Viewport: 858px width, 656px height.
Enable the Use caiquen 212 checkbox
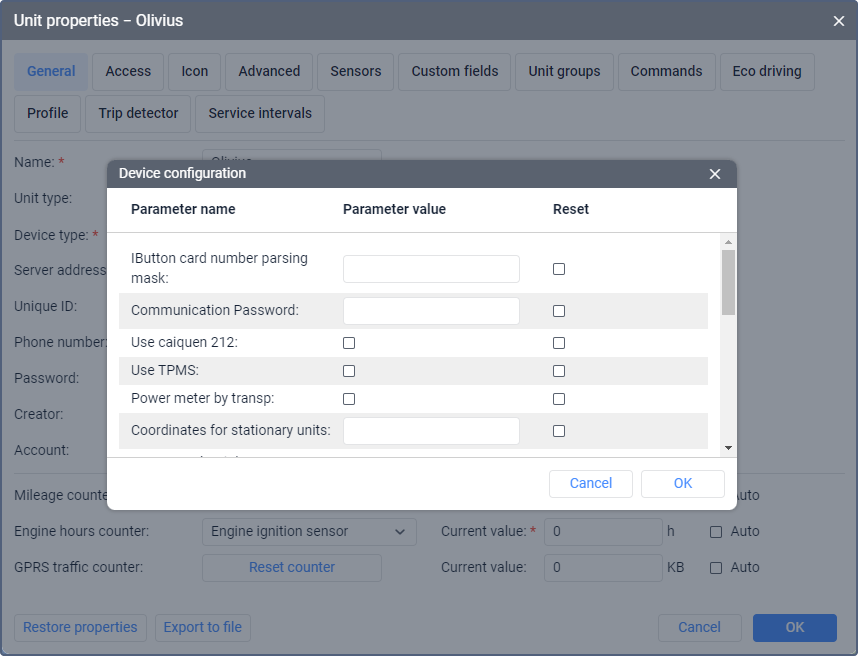click(349, 343)
